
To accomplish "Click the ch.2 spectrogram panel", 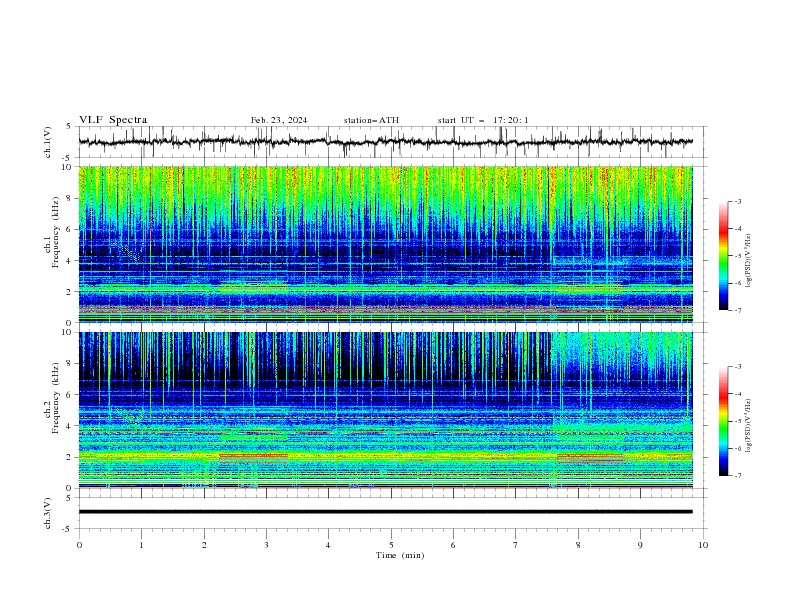I will 385,410.
